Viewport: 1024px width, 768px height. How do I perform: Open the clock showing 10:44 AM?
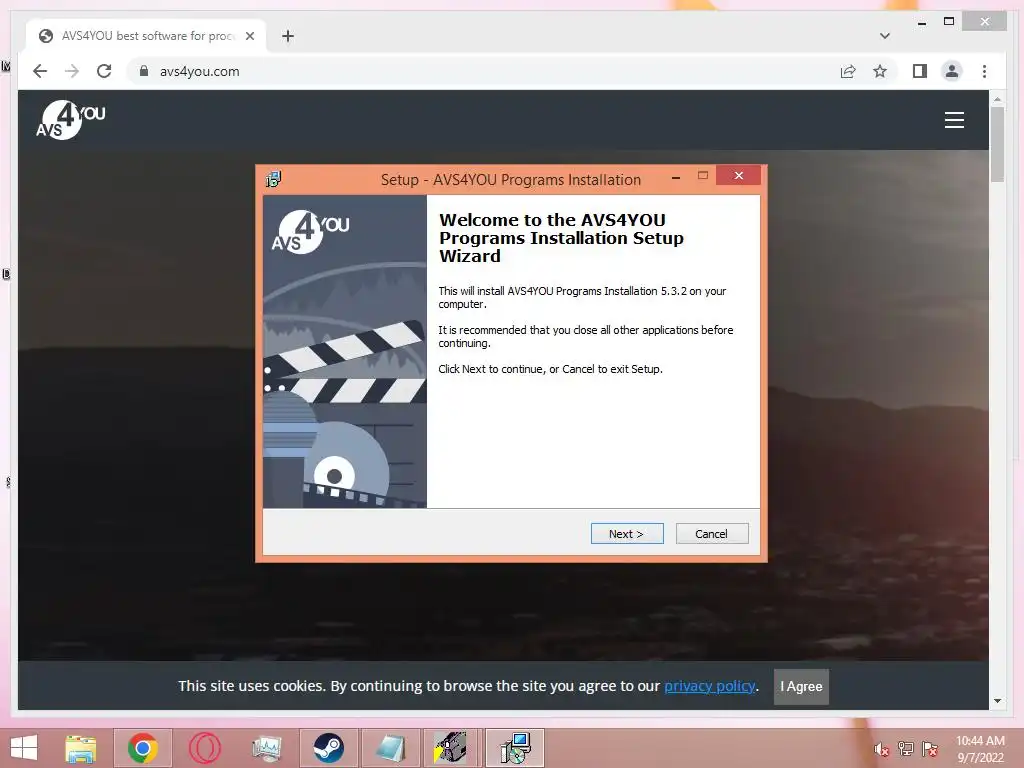coord(980,749)
